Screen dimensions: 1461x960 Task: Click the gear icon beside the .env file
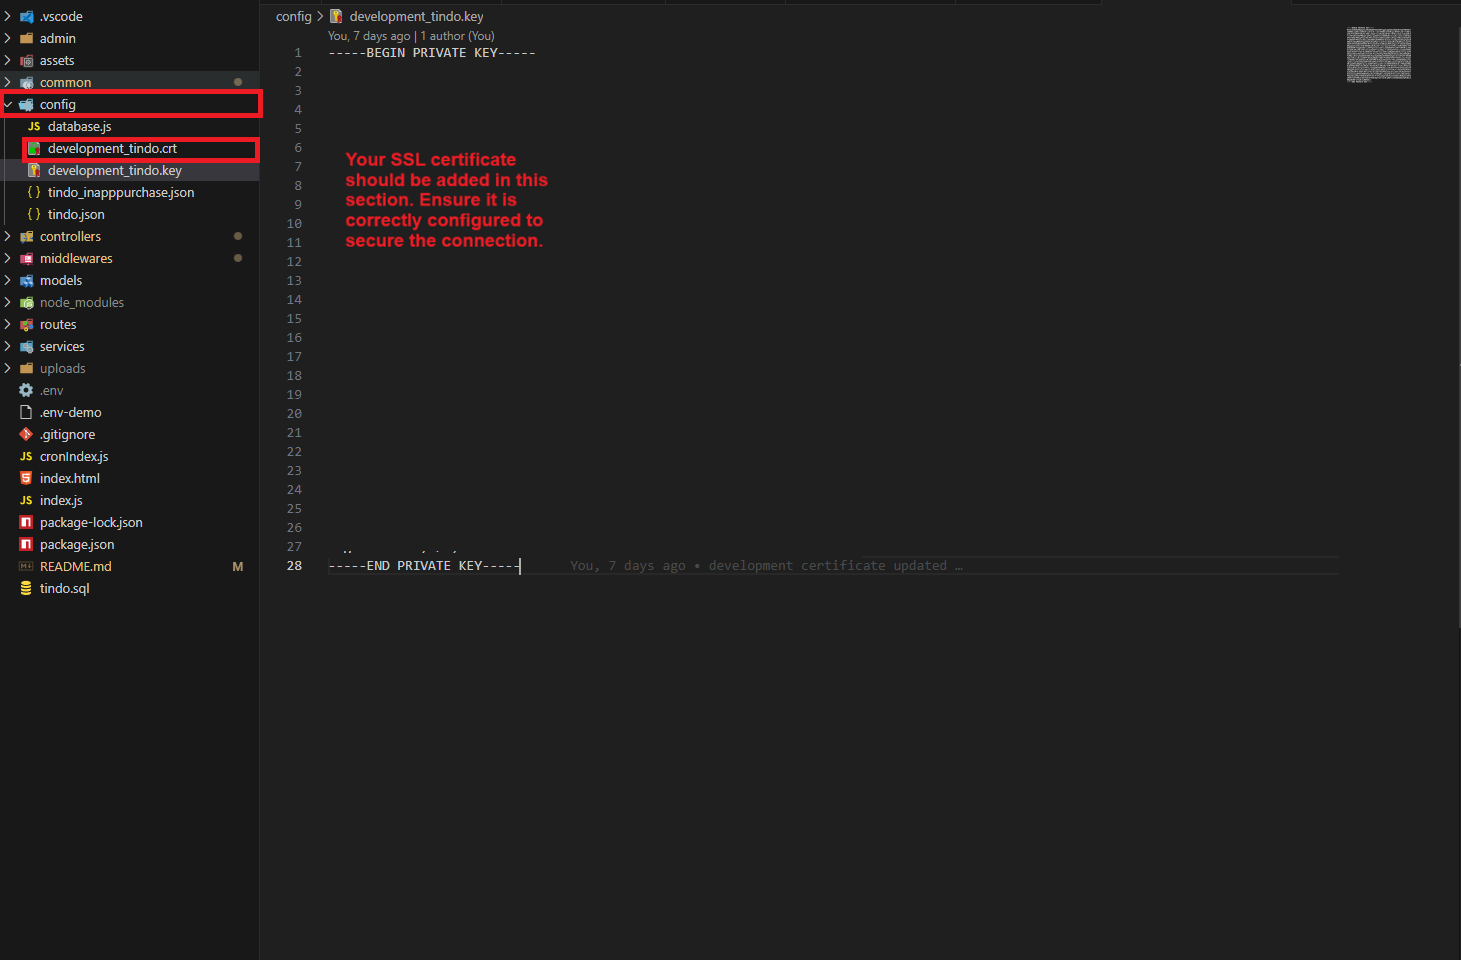(x=26, y=390)
